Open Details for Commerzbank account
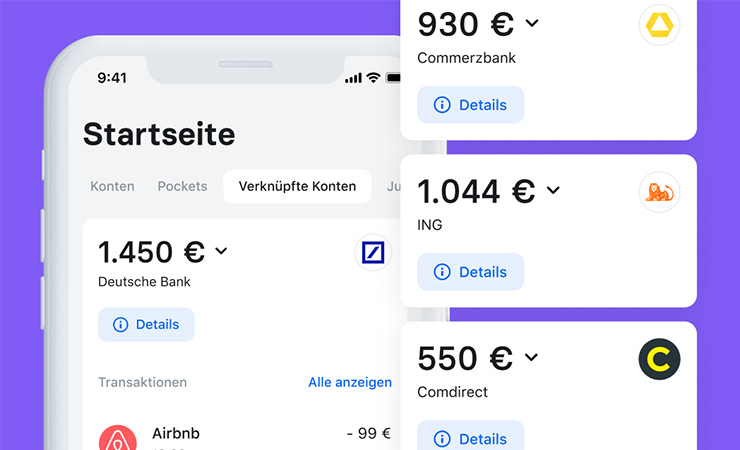 tap(471, 105)
